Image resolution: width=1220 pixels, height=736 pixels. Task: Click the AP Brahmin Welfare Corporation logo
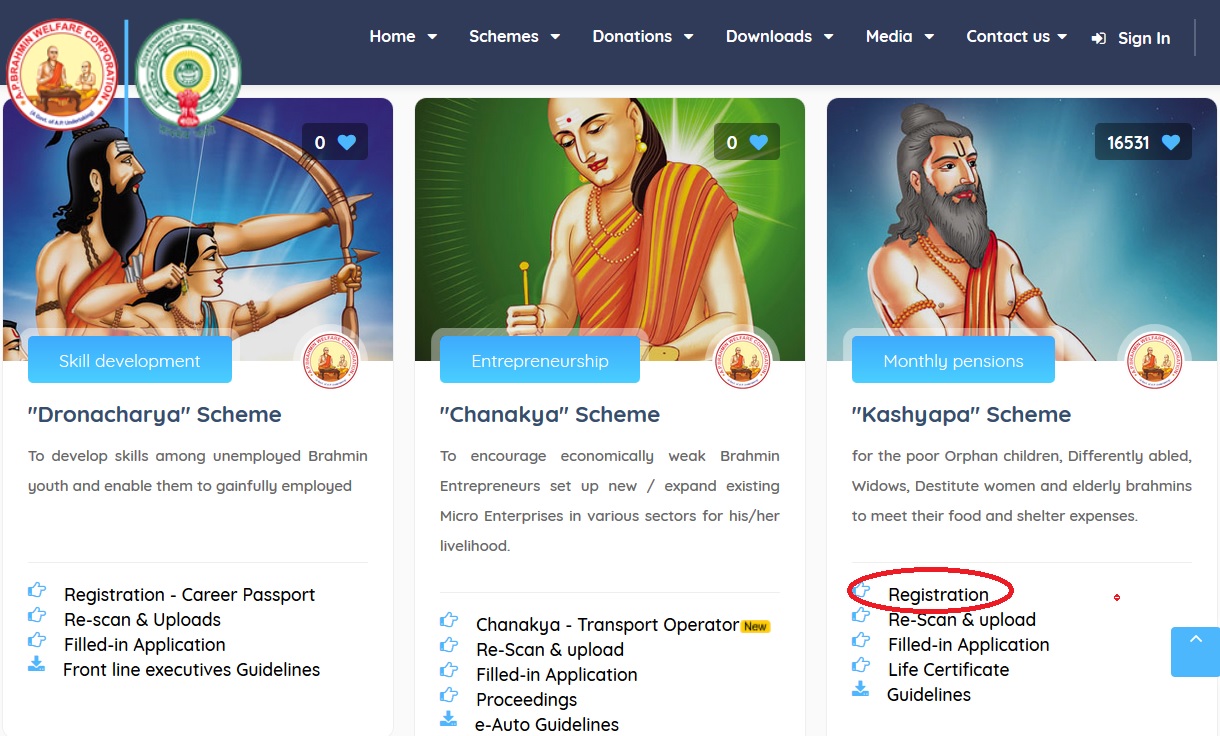[62, 76]
